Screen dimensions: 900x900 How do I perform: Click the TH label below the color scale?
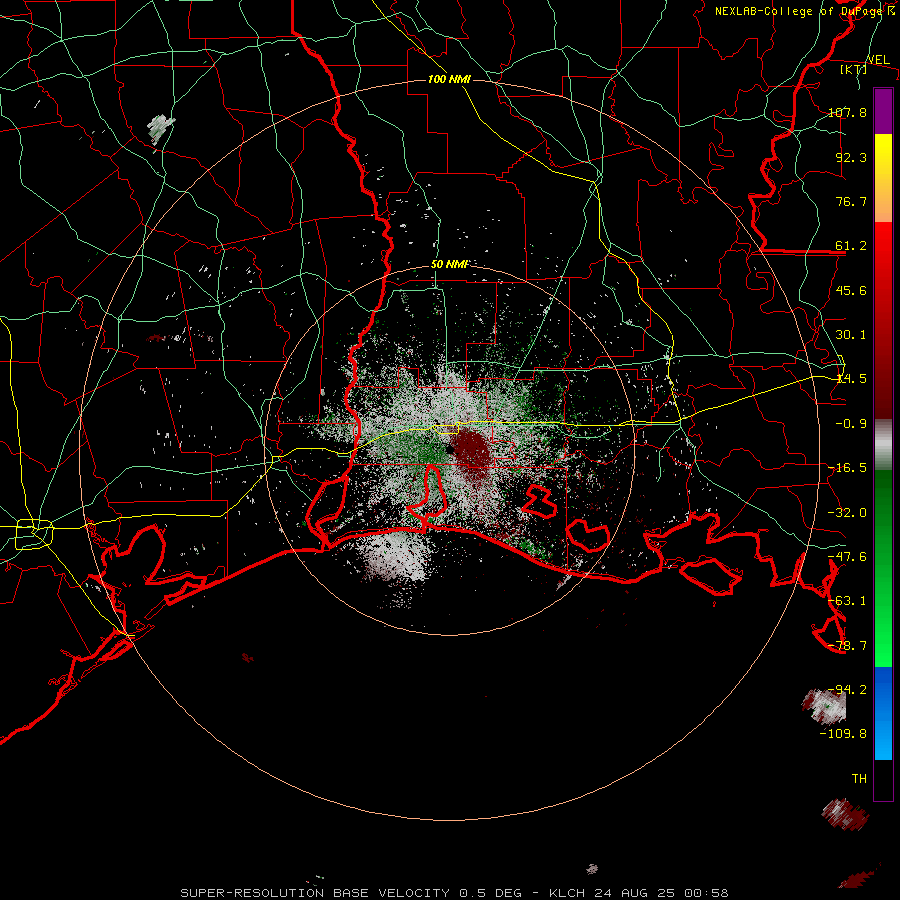(859, 779)
